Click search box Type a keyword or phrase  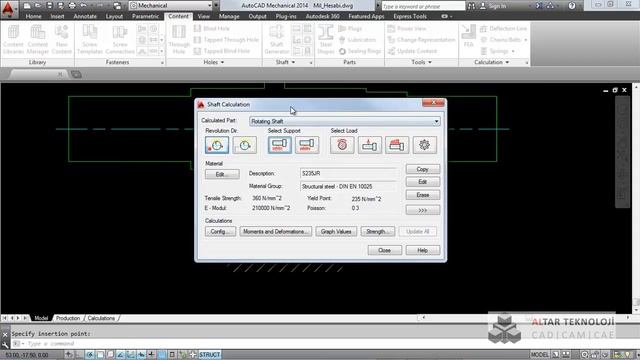(423, 6)
